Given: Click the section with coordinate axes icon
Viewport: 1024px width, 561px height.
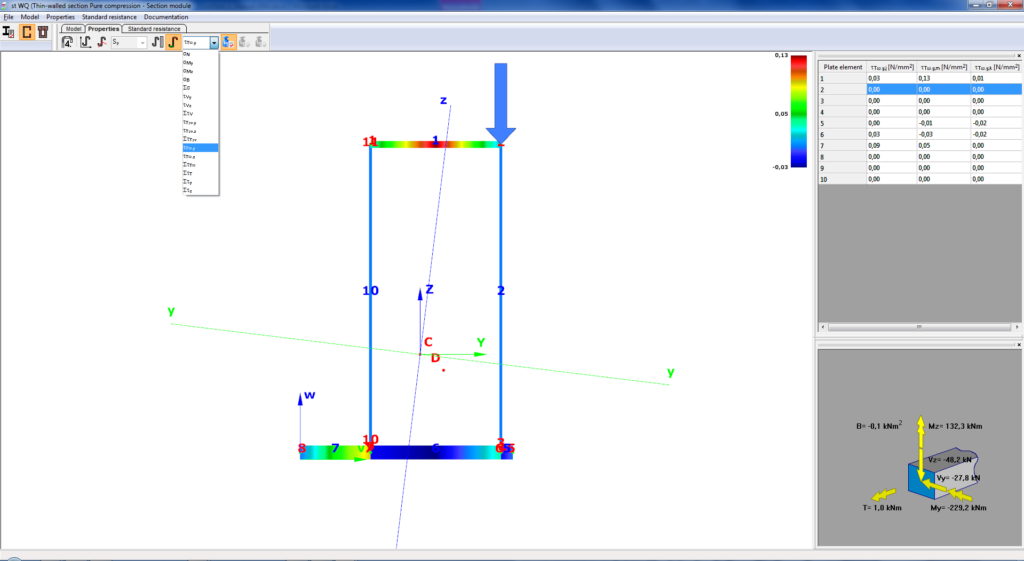Looking at the screenshot, I should [85, 42].
